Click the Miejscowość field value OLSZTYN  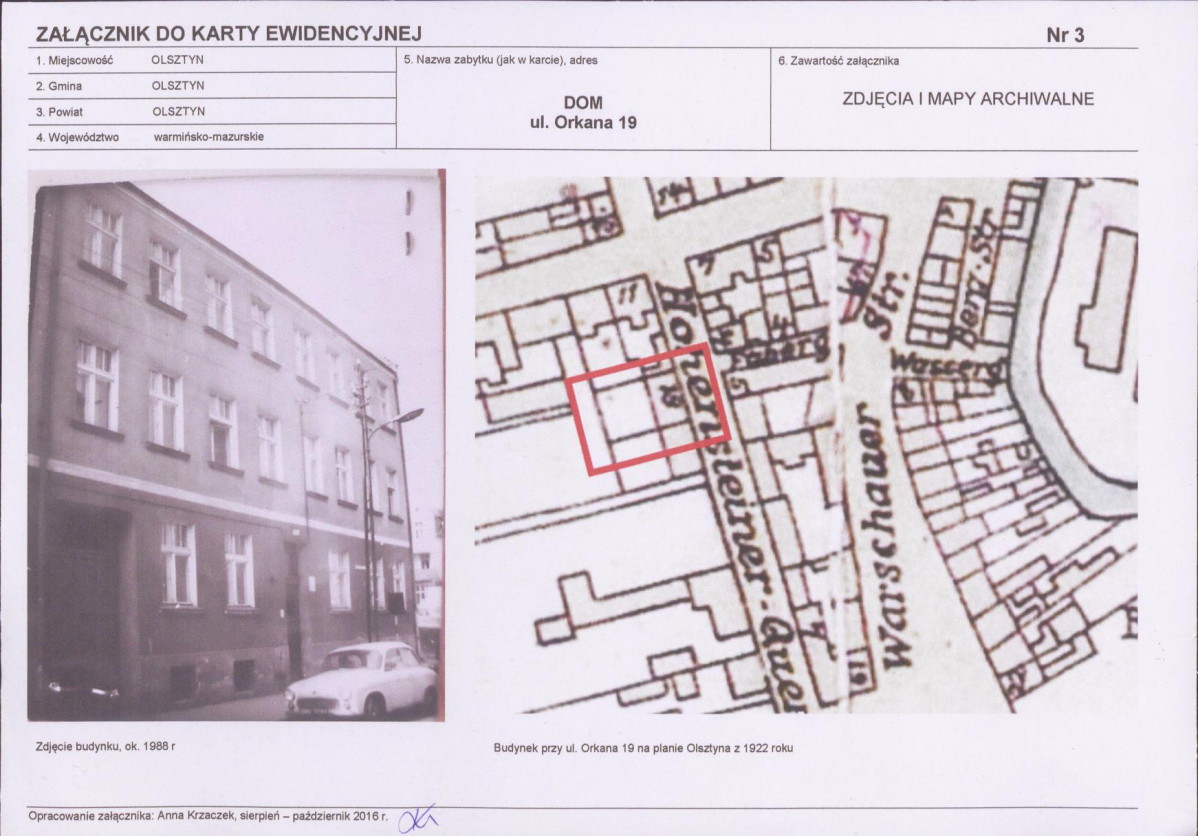tap(177, 60)
